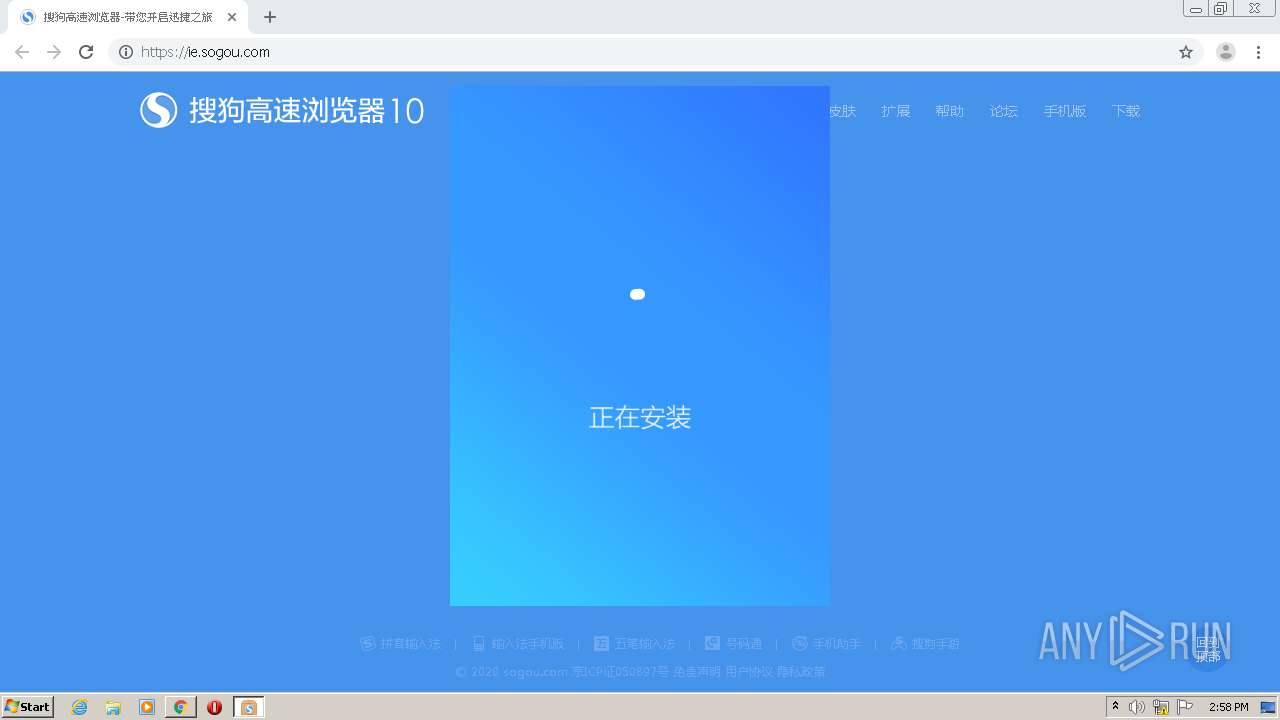Go back to the previous page
The width and height of the screenshot is (1280, 720).
click(x=22, y=52)
